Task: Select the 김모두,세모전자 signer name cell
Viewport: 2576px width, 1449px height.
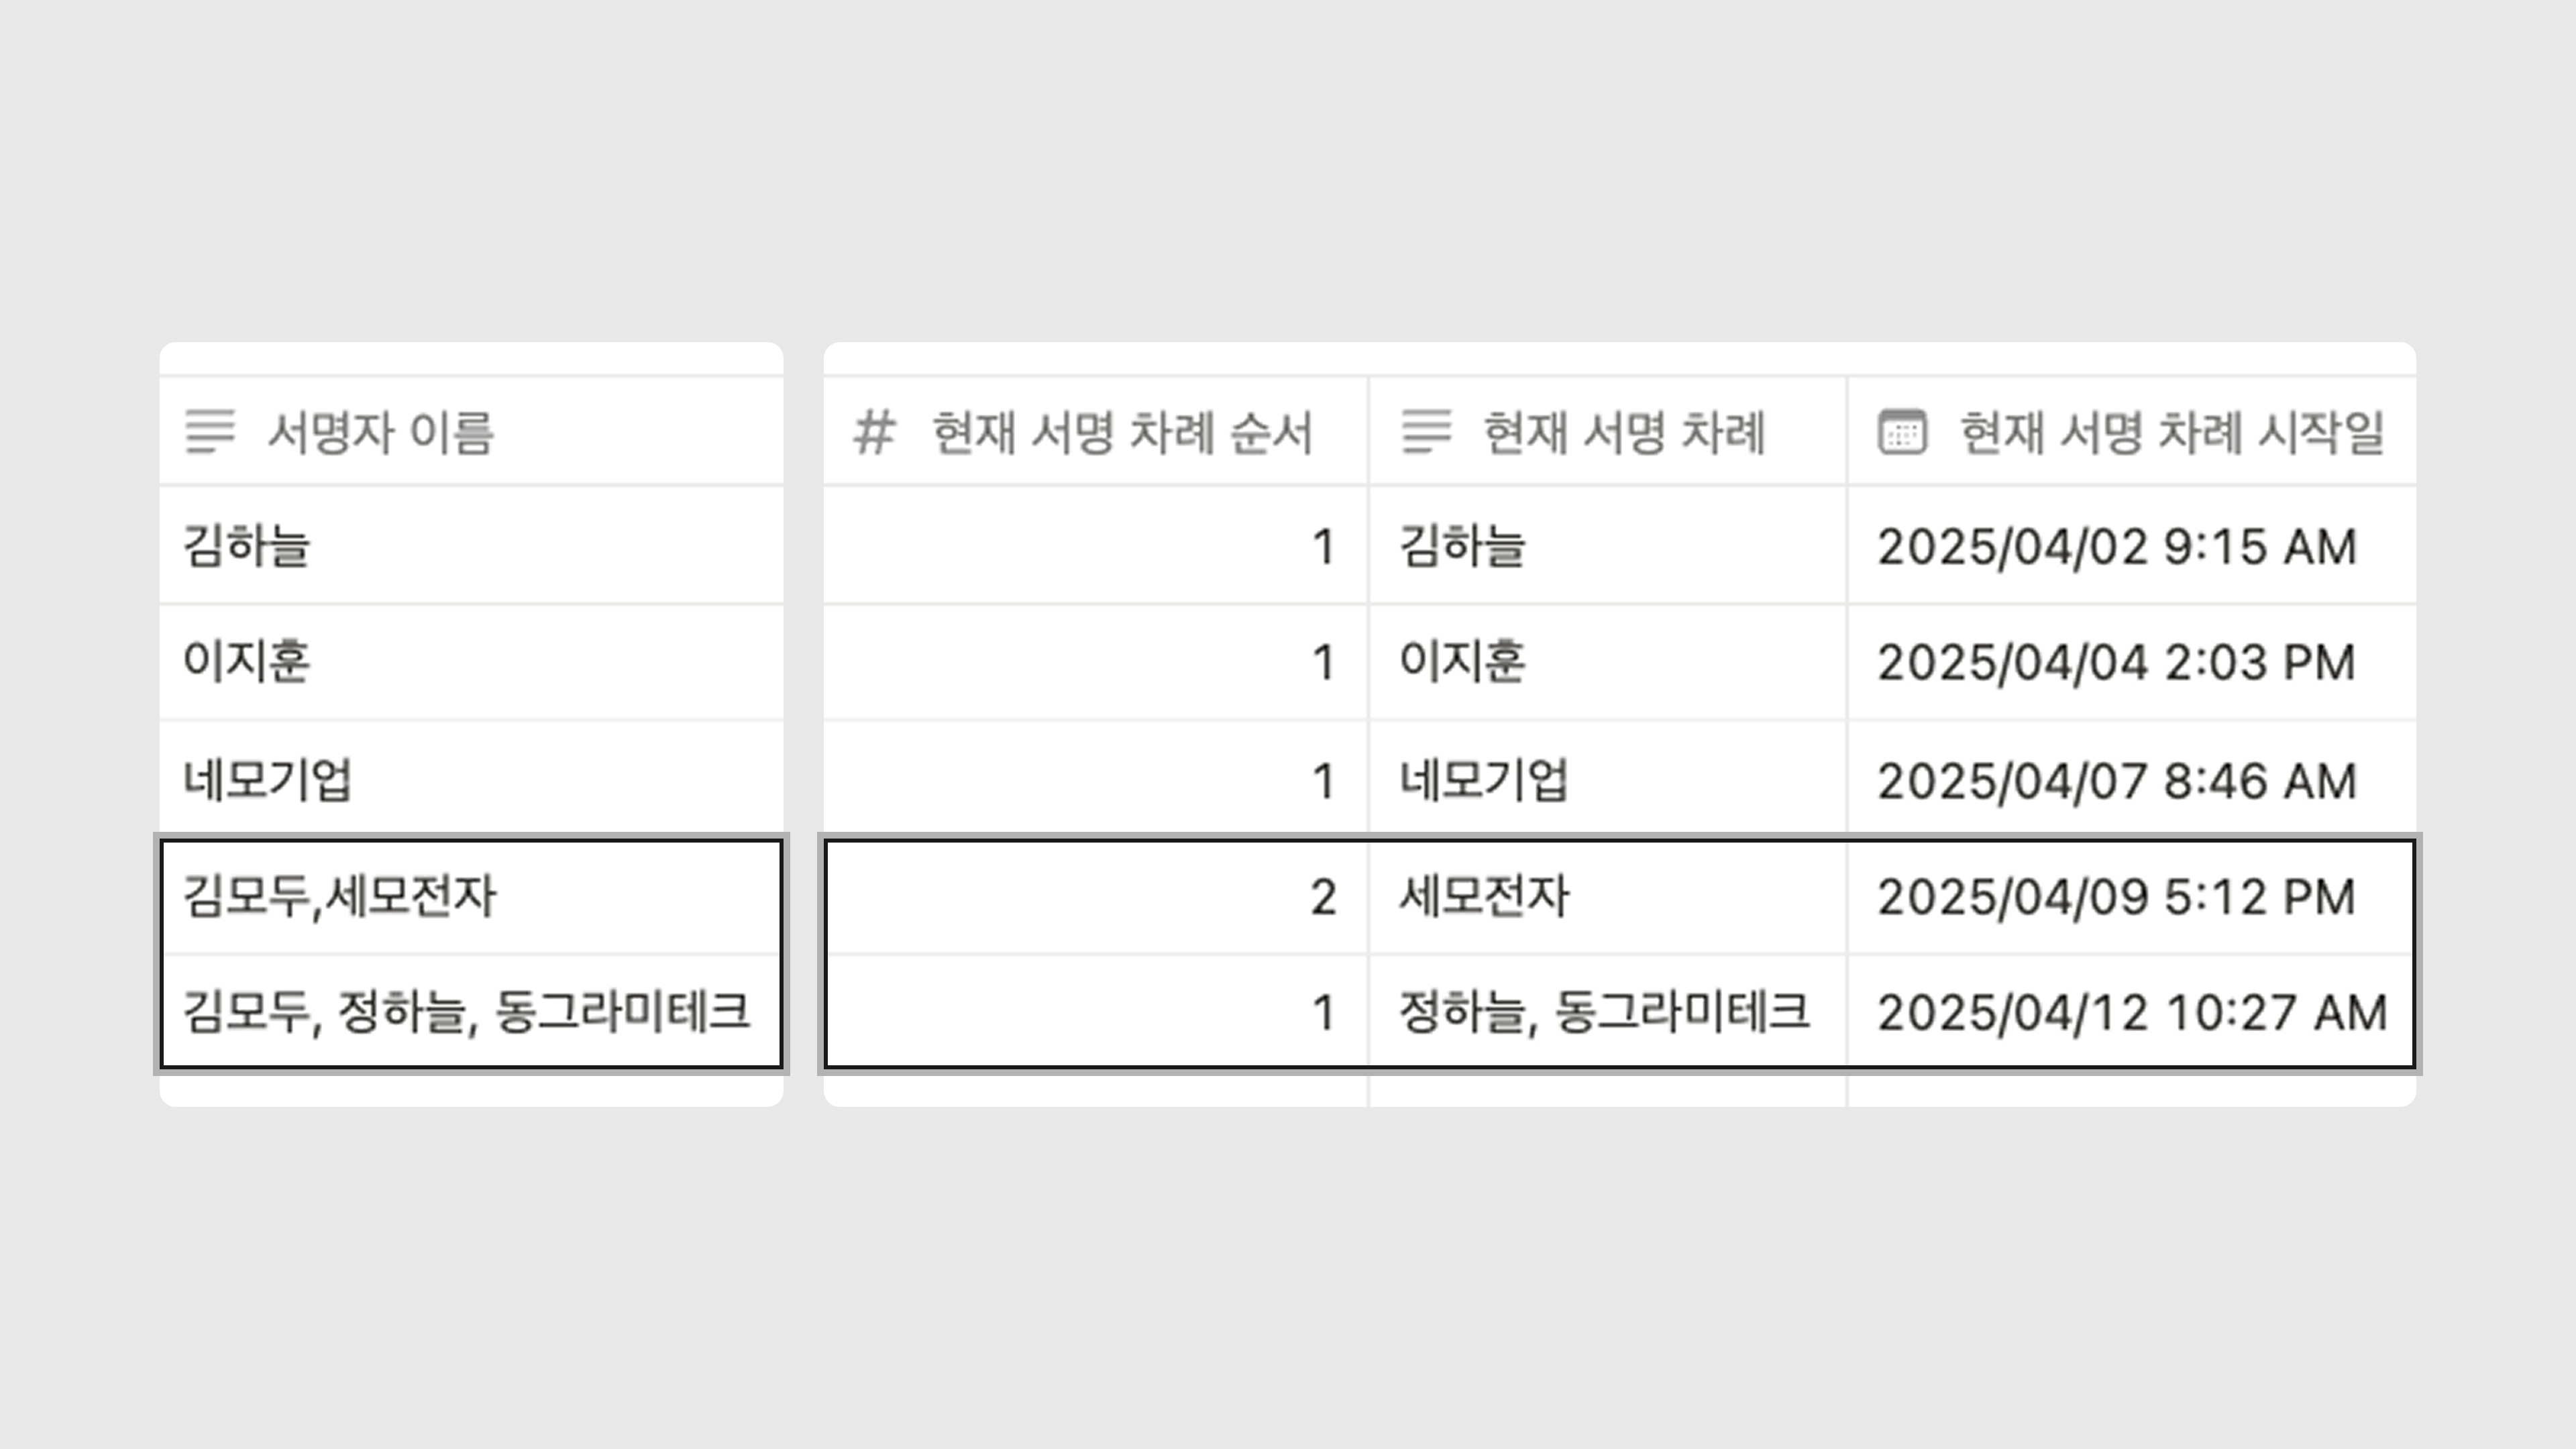Action: tap(340, 896)
